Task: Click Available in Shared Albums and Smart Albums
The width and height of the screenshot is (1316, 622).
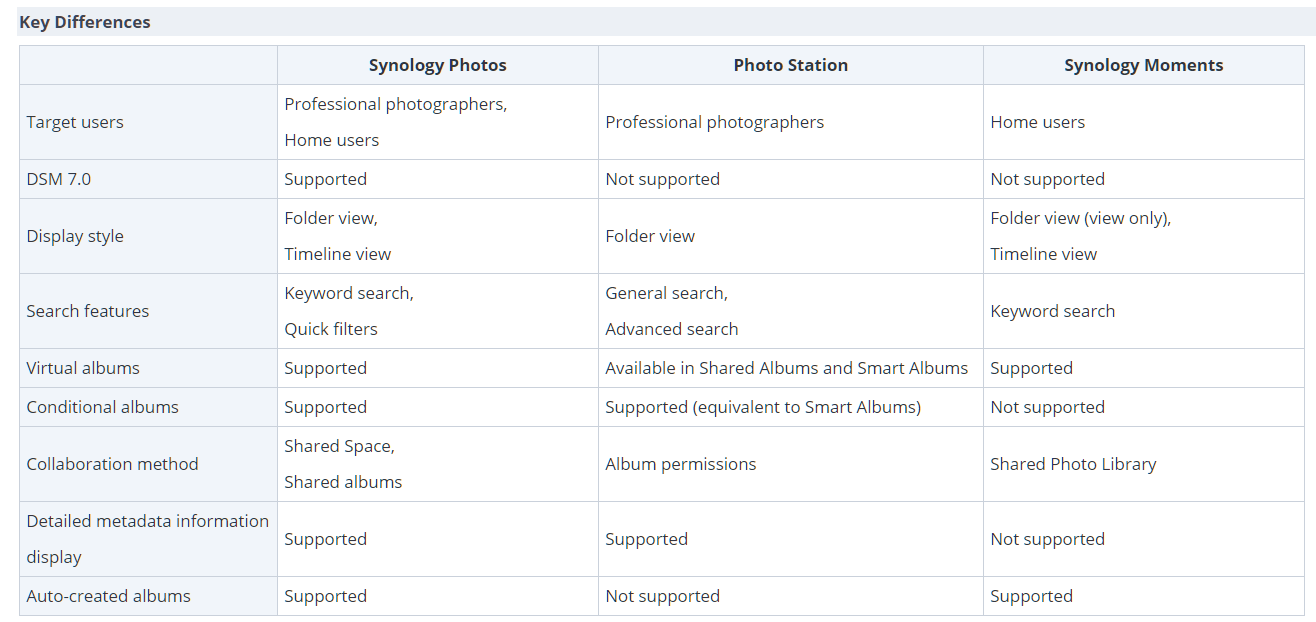Action: click(x=786, y=368)
